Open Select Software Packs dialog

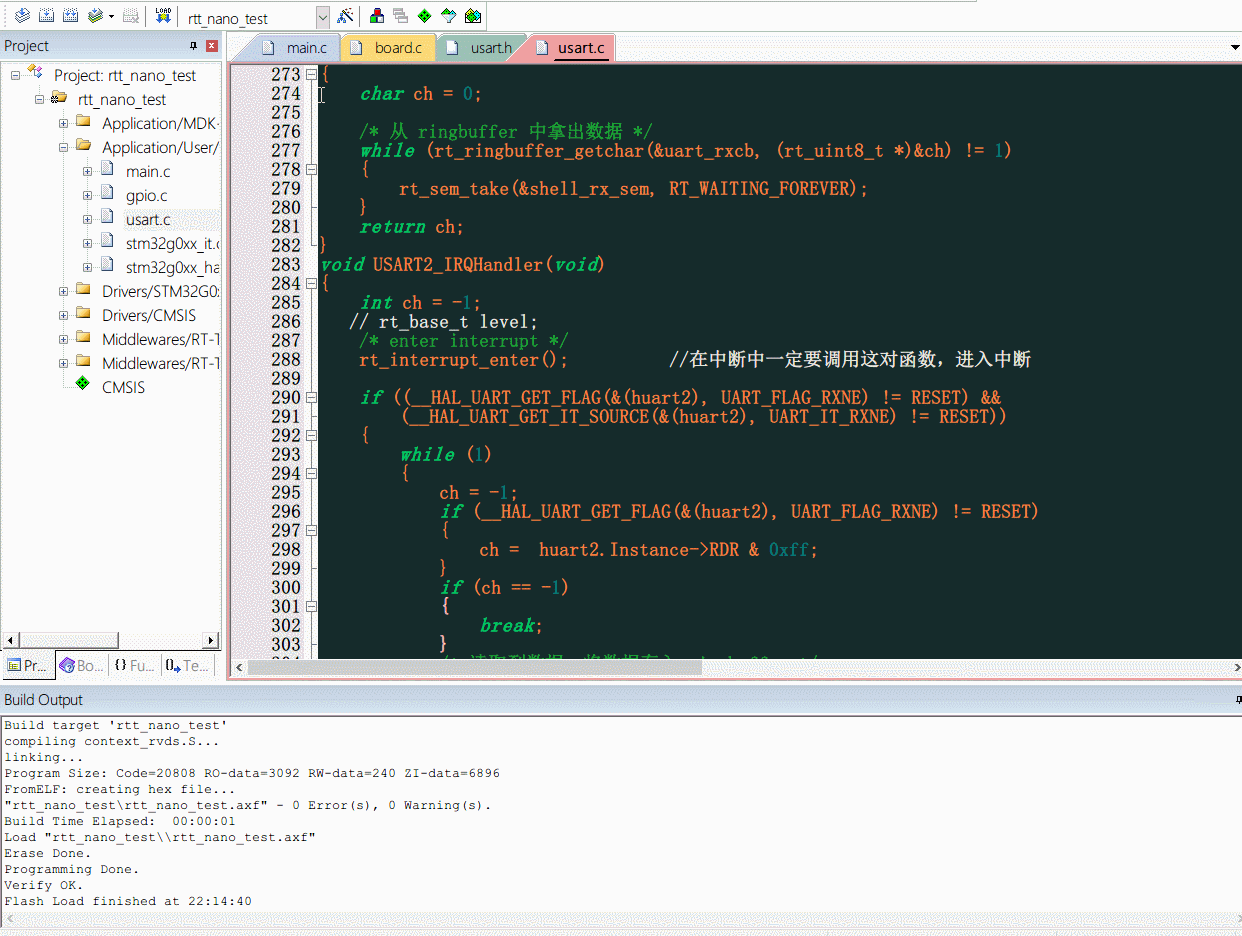(448, 16)
